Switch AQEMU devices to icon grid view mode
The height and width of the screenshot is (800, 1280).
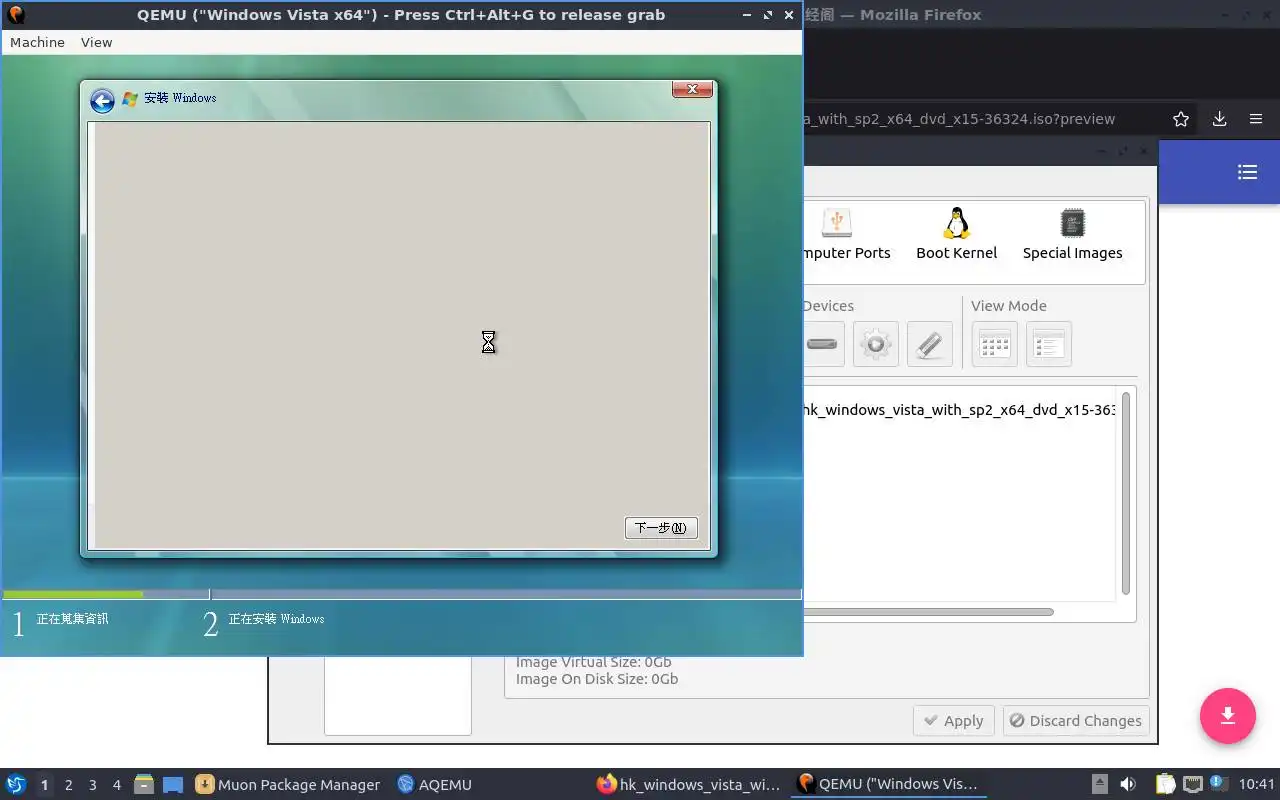point(994,344)
